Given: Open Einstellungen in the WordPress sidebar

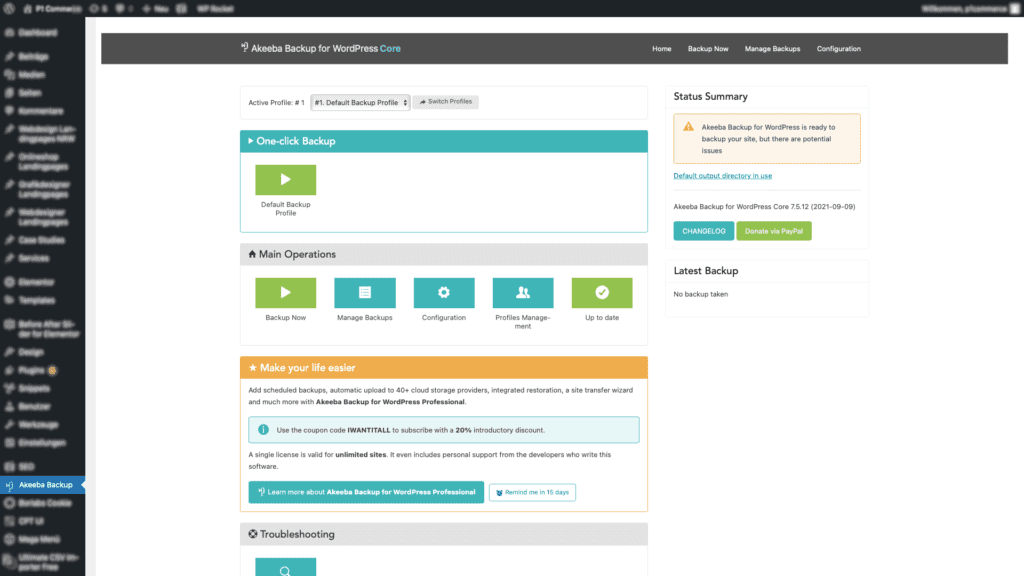Looking at the screenshot, I should [x=42, y=443].
